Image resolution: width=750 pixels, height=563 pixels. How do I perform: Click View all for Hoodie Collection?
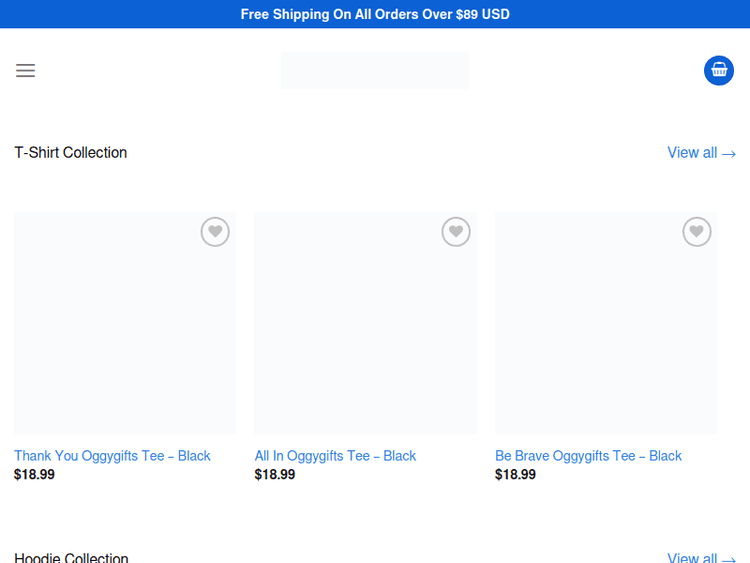click(x=701, y=558)
